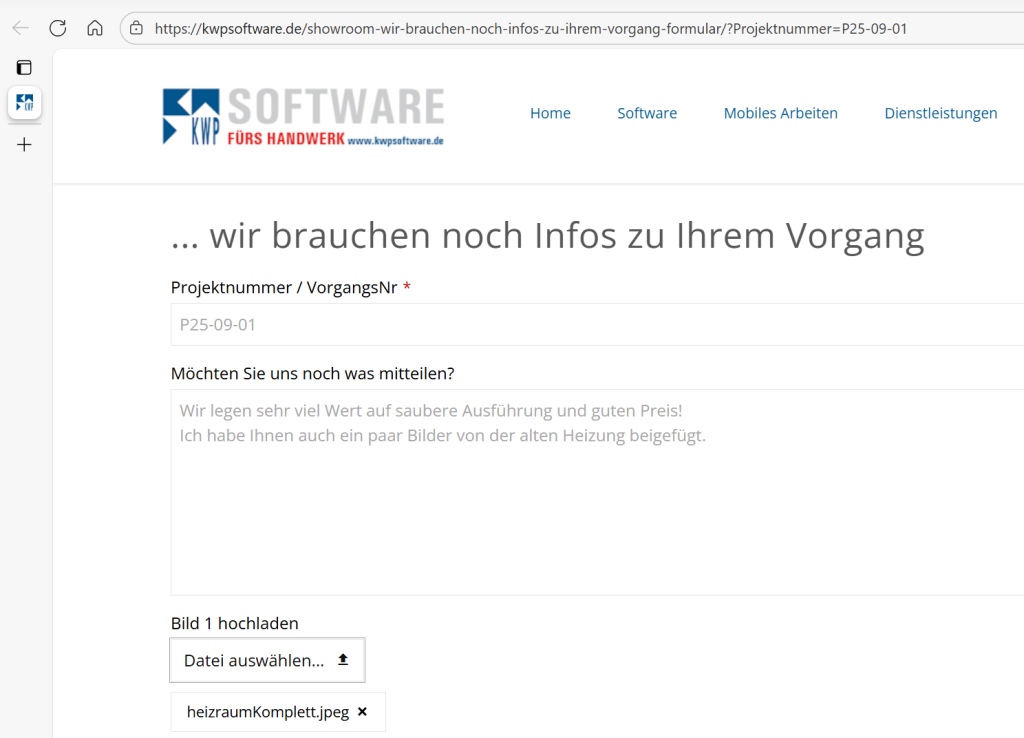Open the Dienstleistungen menu item
The width and height of the screenshot is (1024, 738).
[940, 113]
